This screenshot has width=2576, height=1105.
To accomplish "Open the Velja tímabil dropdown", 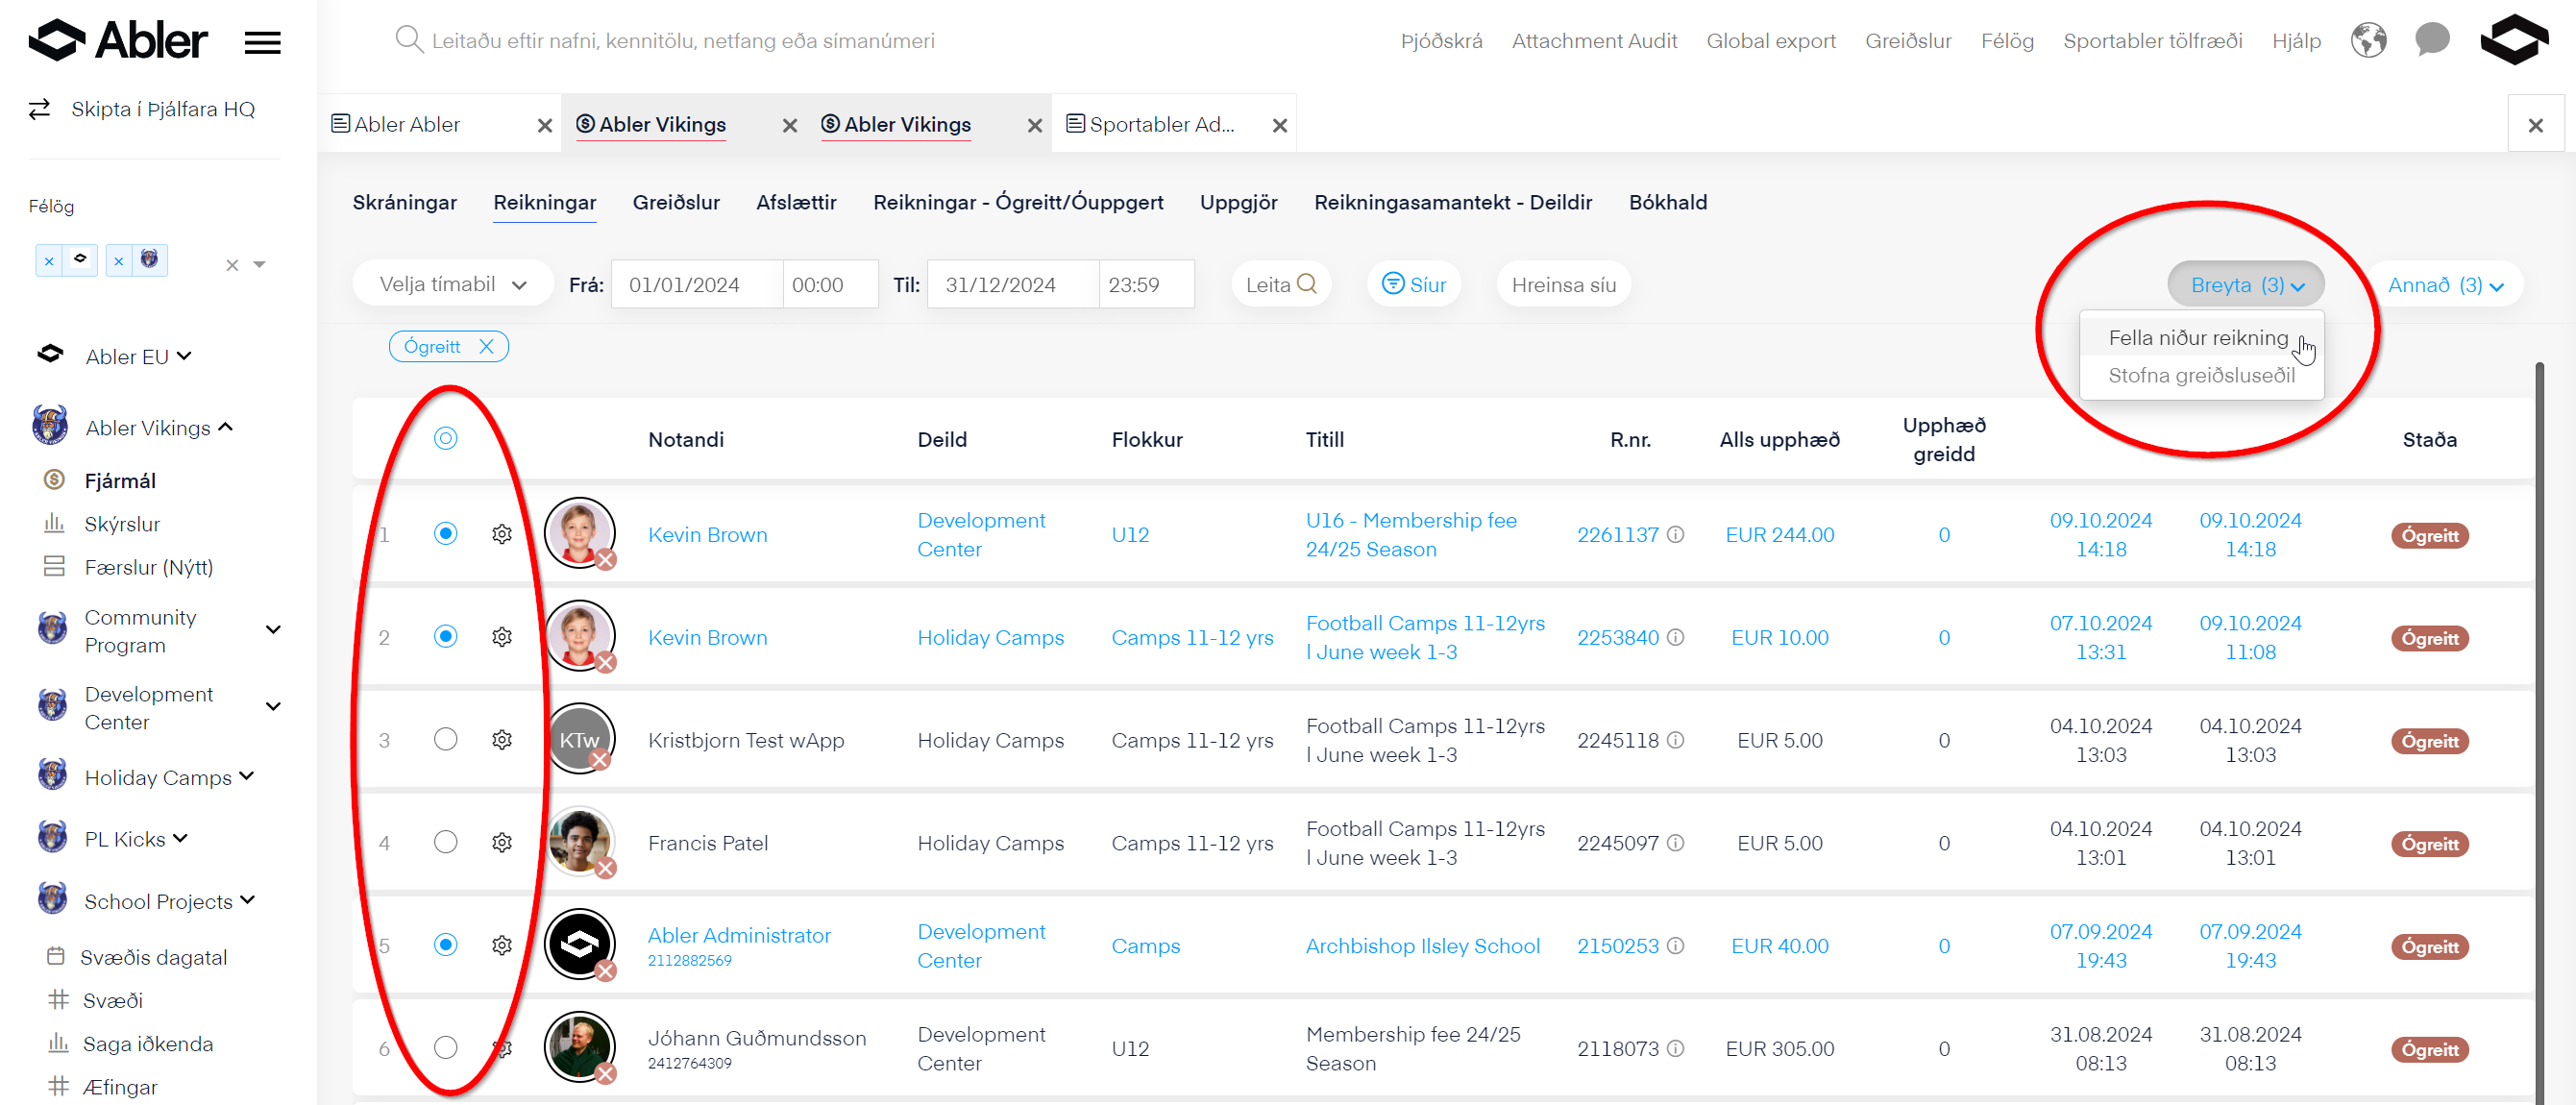I will click(452, 284).
